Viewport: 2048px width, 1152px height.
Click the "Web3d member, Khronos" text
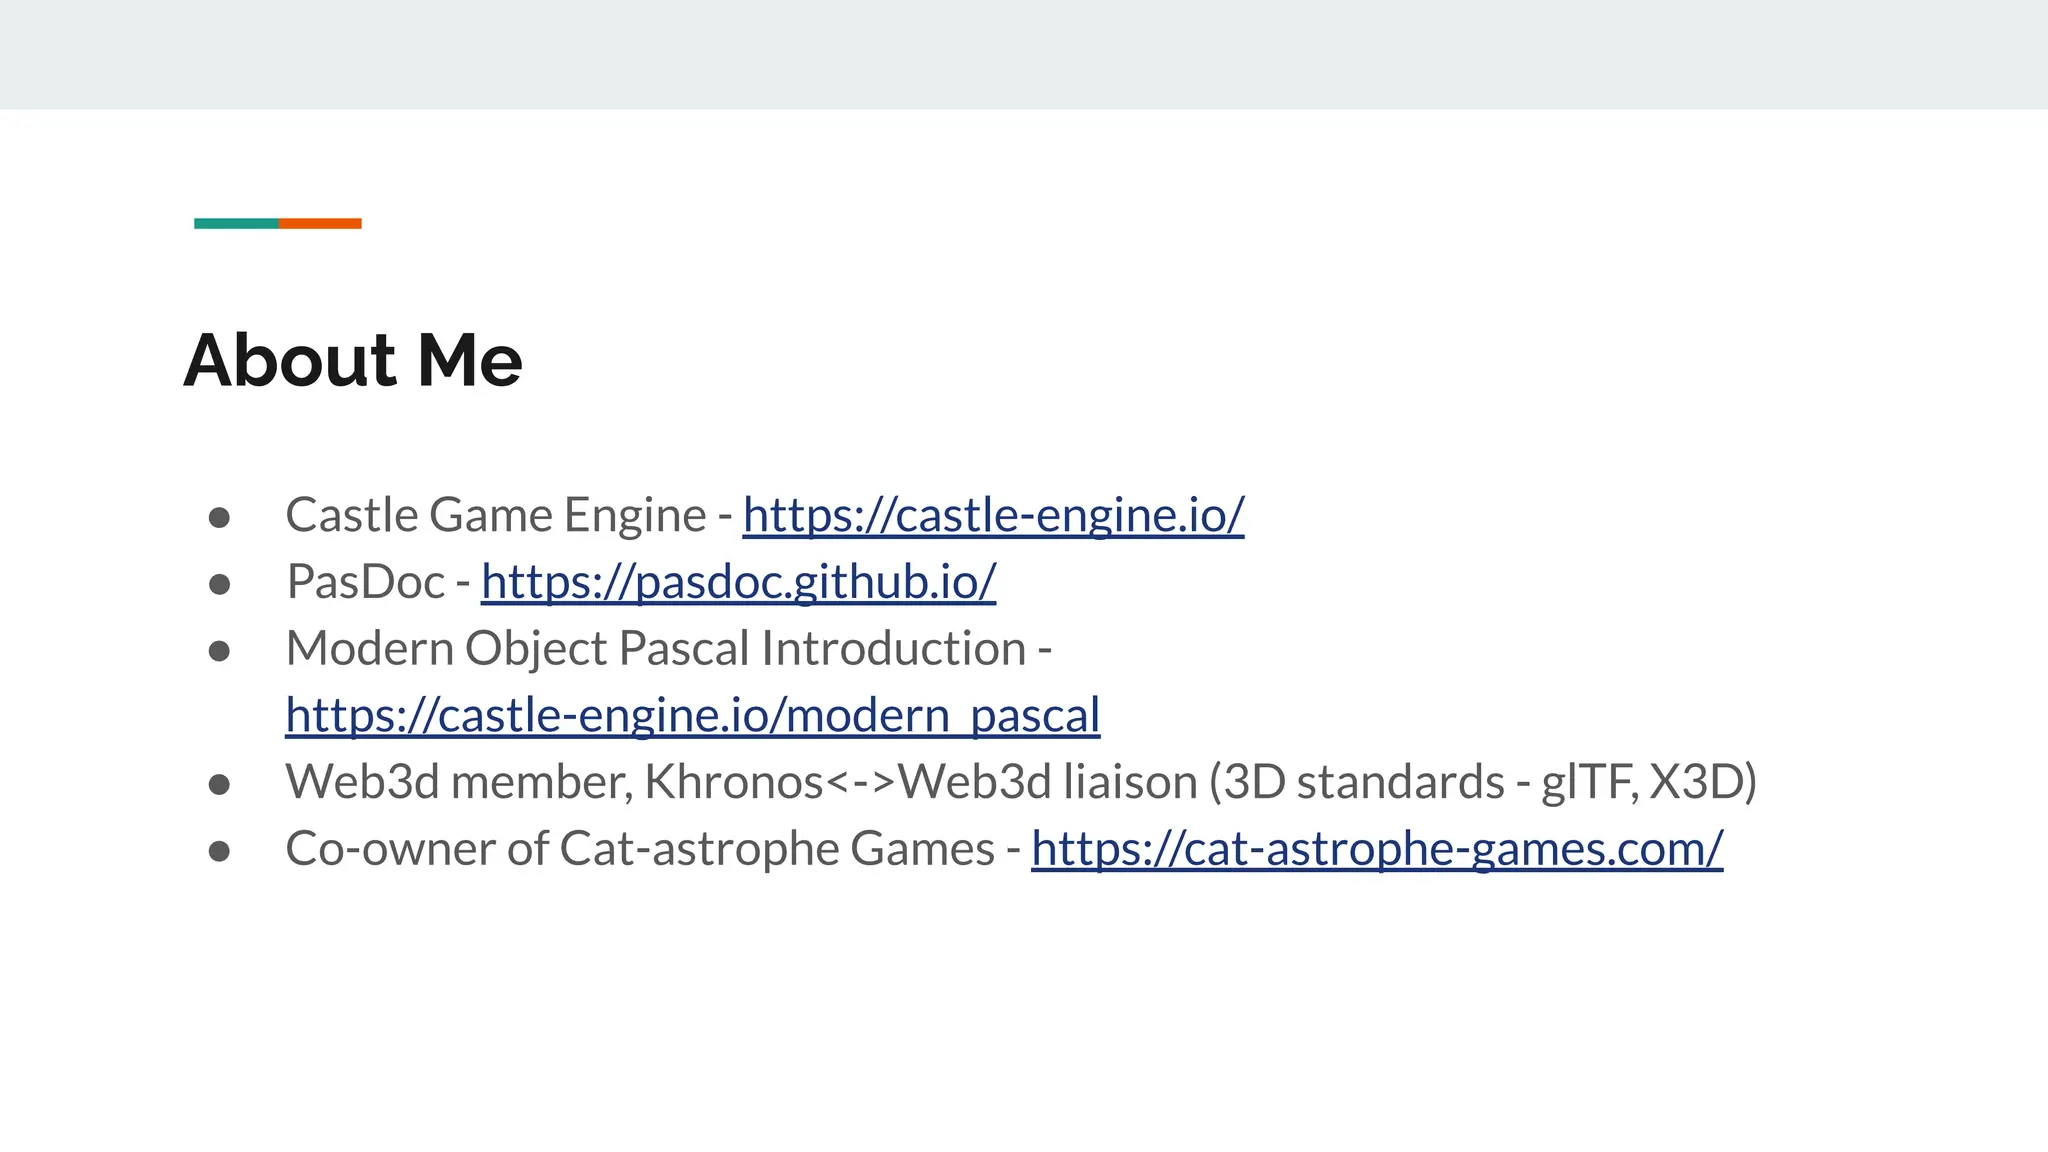[x=554, y=782]
